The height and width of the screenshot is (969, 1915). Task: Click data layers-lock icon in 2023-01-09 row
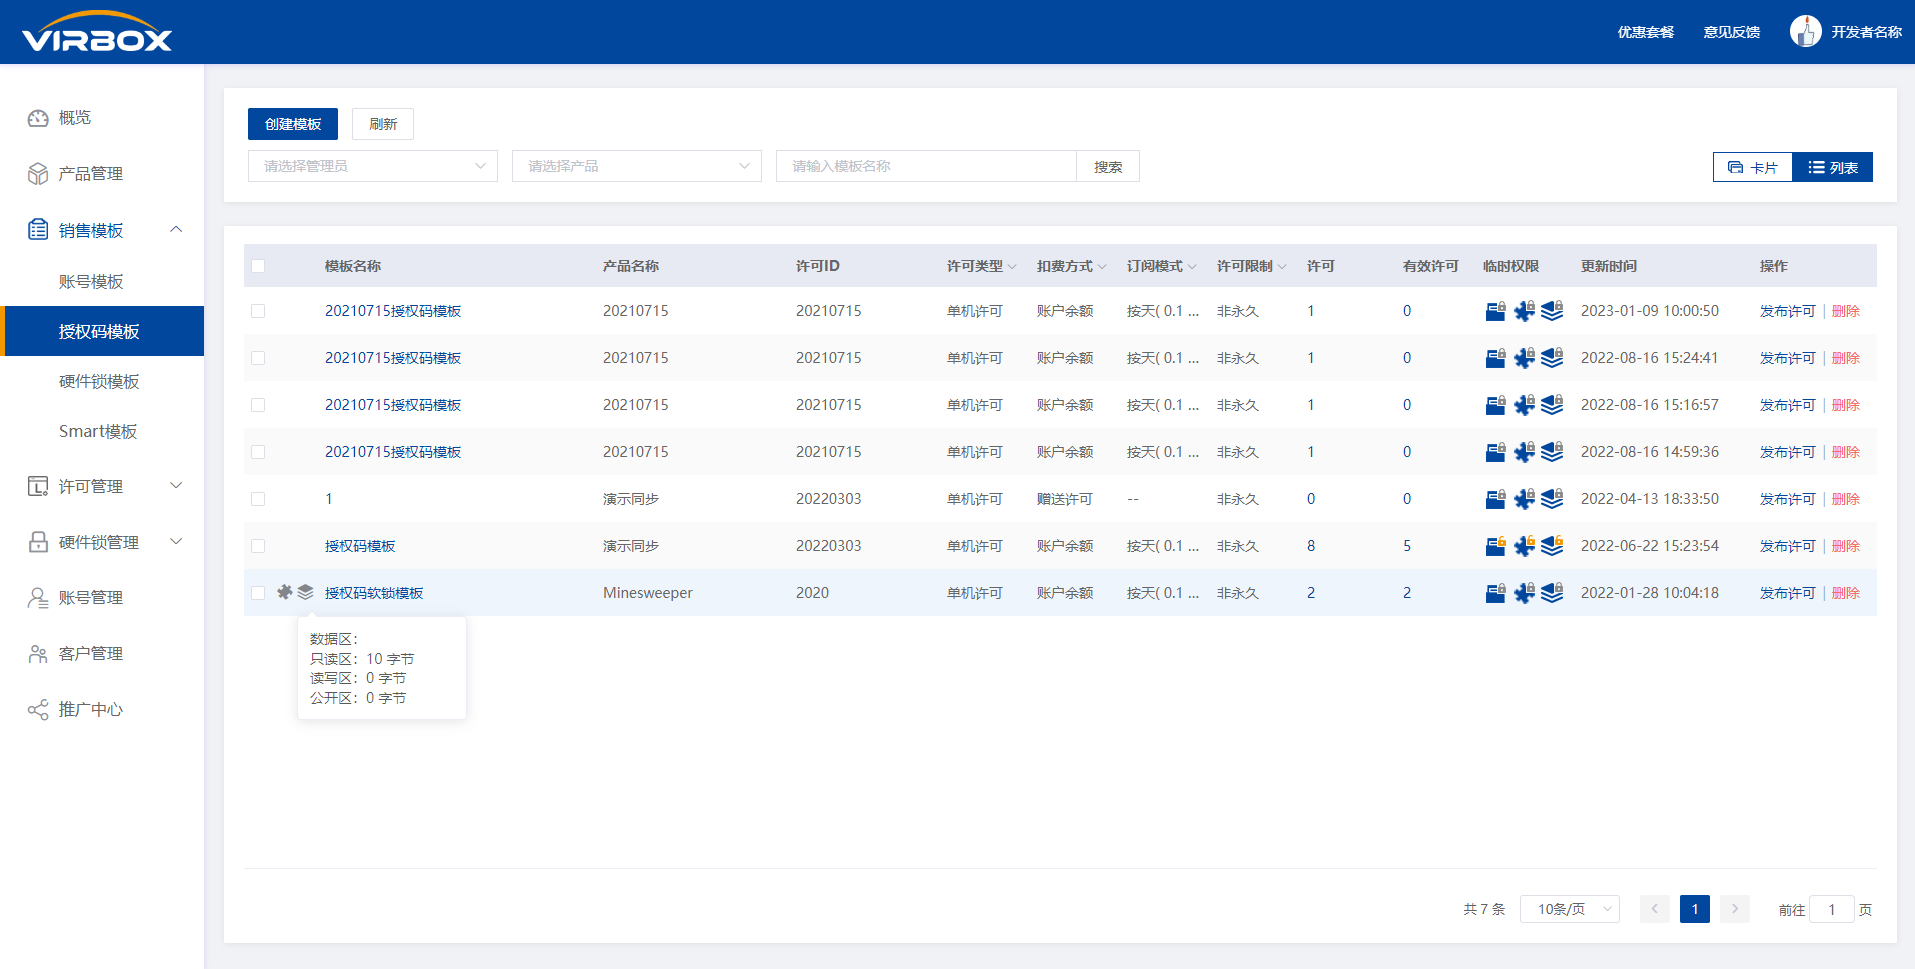click(x=1552, y=311)
